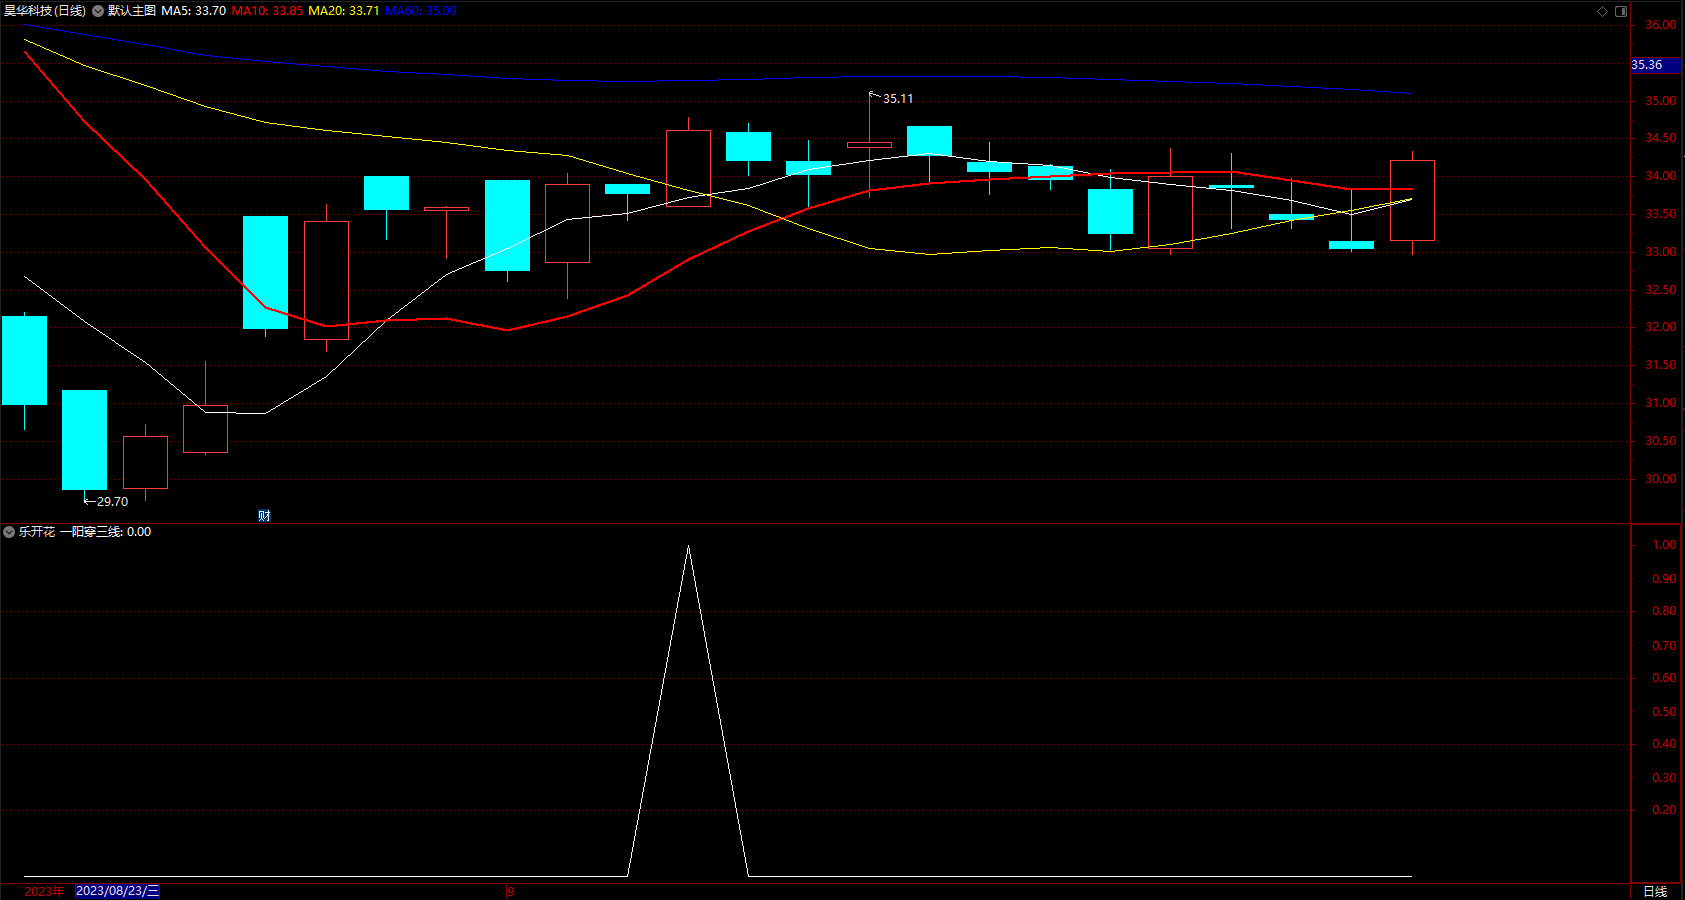Click the 2023/08/23/三 date label

point(117,891)
